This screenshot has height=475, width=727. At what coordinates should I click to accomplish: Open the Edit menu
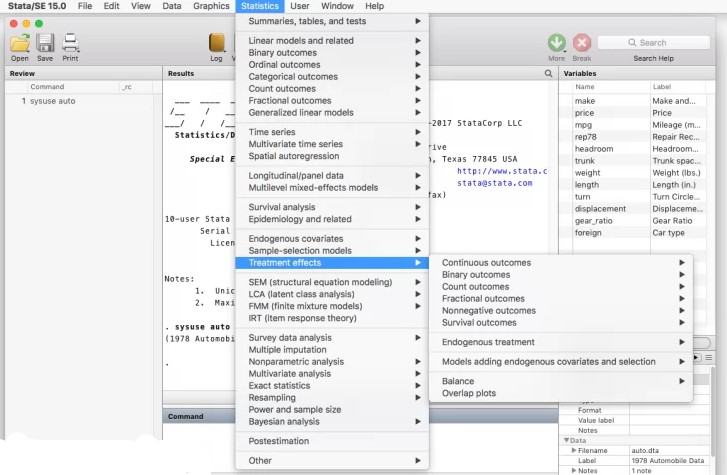[111, 6]
